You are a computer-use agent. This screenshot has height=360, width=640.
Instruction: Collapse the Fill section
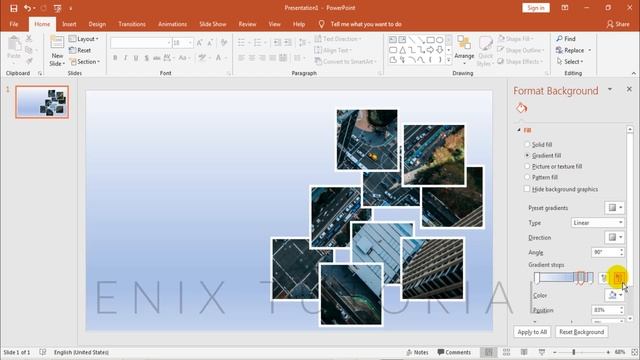tap(519, 130)
